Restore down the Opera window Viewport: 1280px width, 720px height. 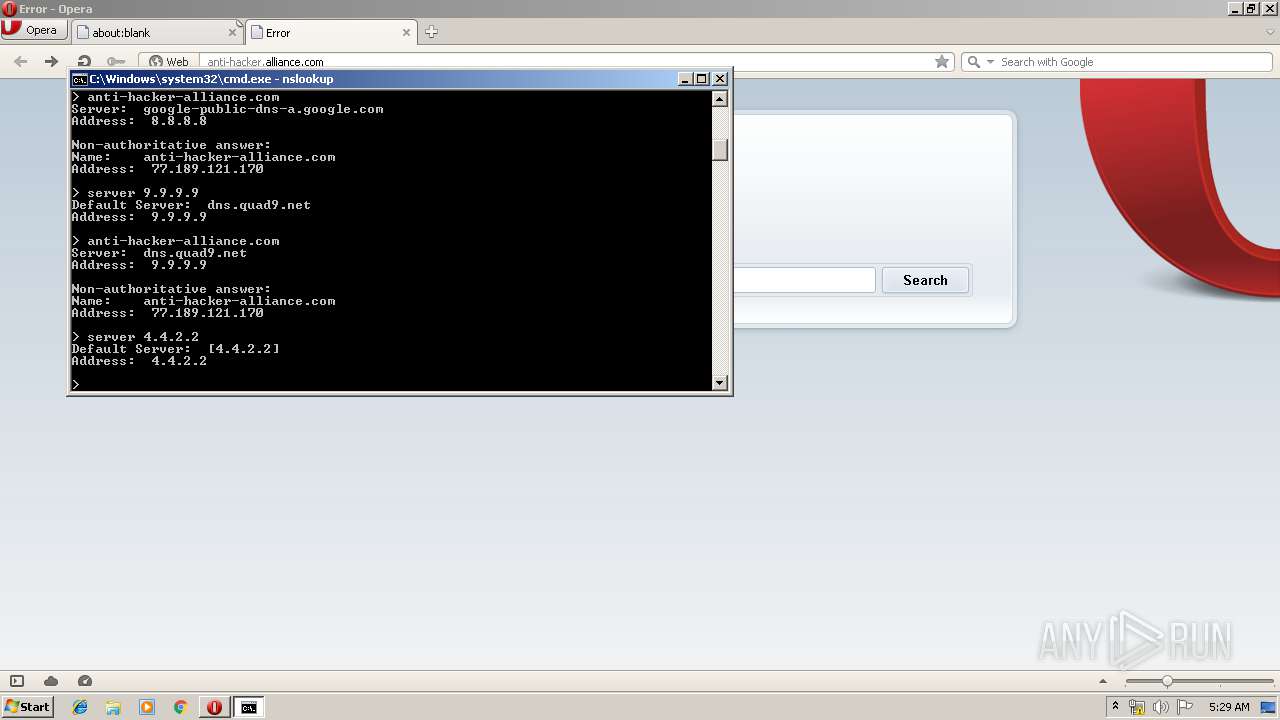click(1250, 9)
